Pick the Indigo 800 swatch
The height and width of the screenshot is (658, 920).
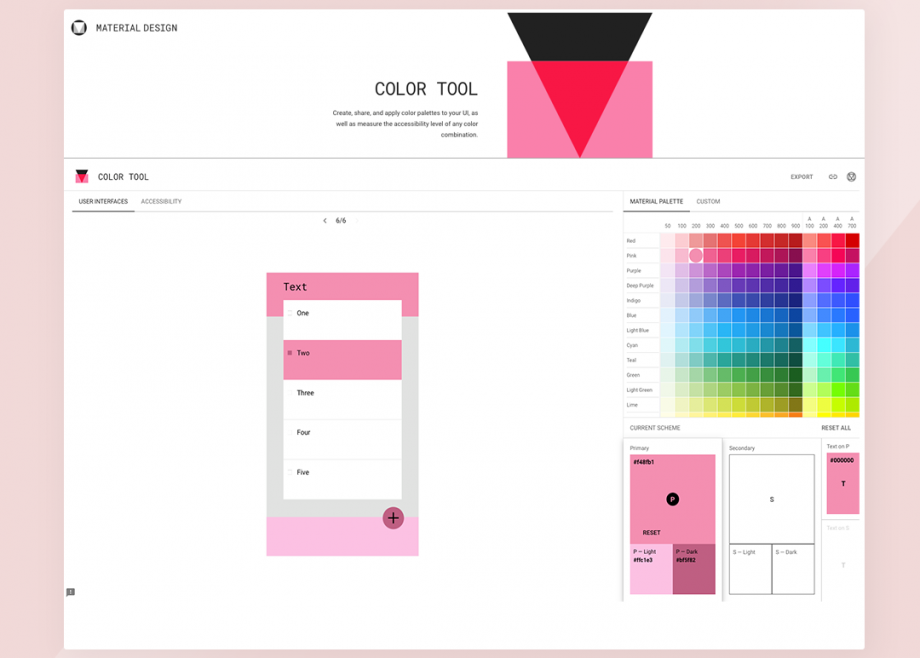[781, 300]
